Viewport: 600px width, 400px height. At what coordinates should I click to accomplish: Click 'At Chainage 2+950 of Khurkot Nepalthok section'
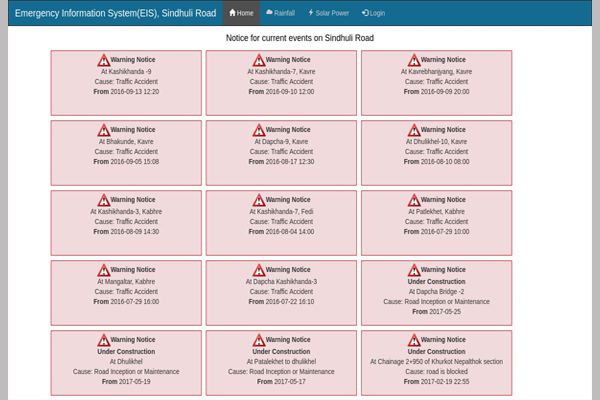tap(436, 362)
